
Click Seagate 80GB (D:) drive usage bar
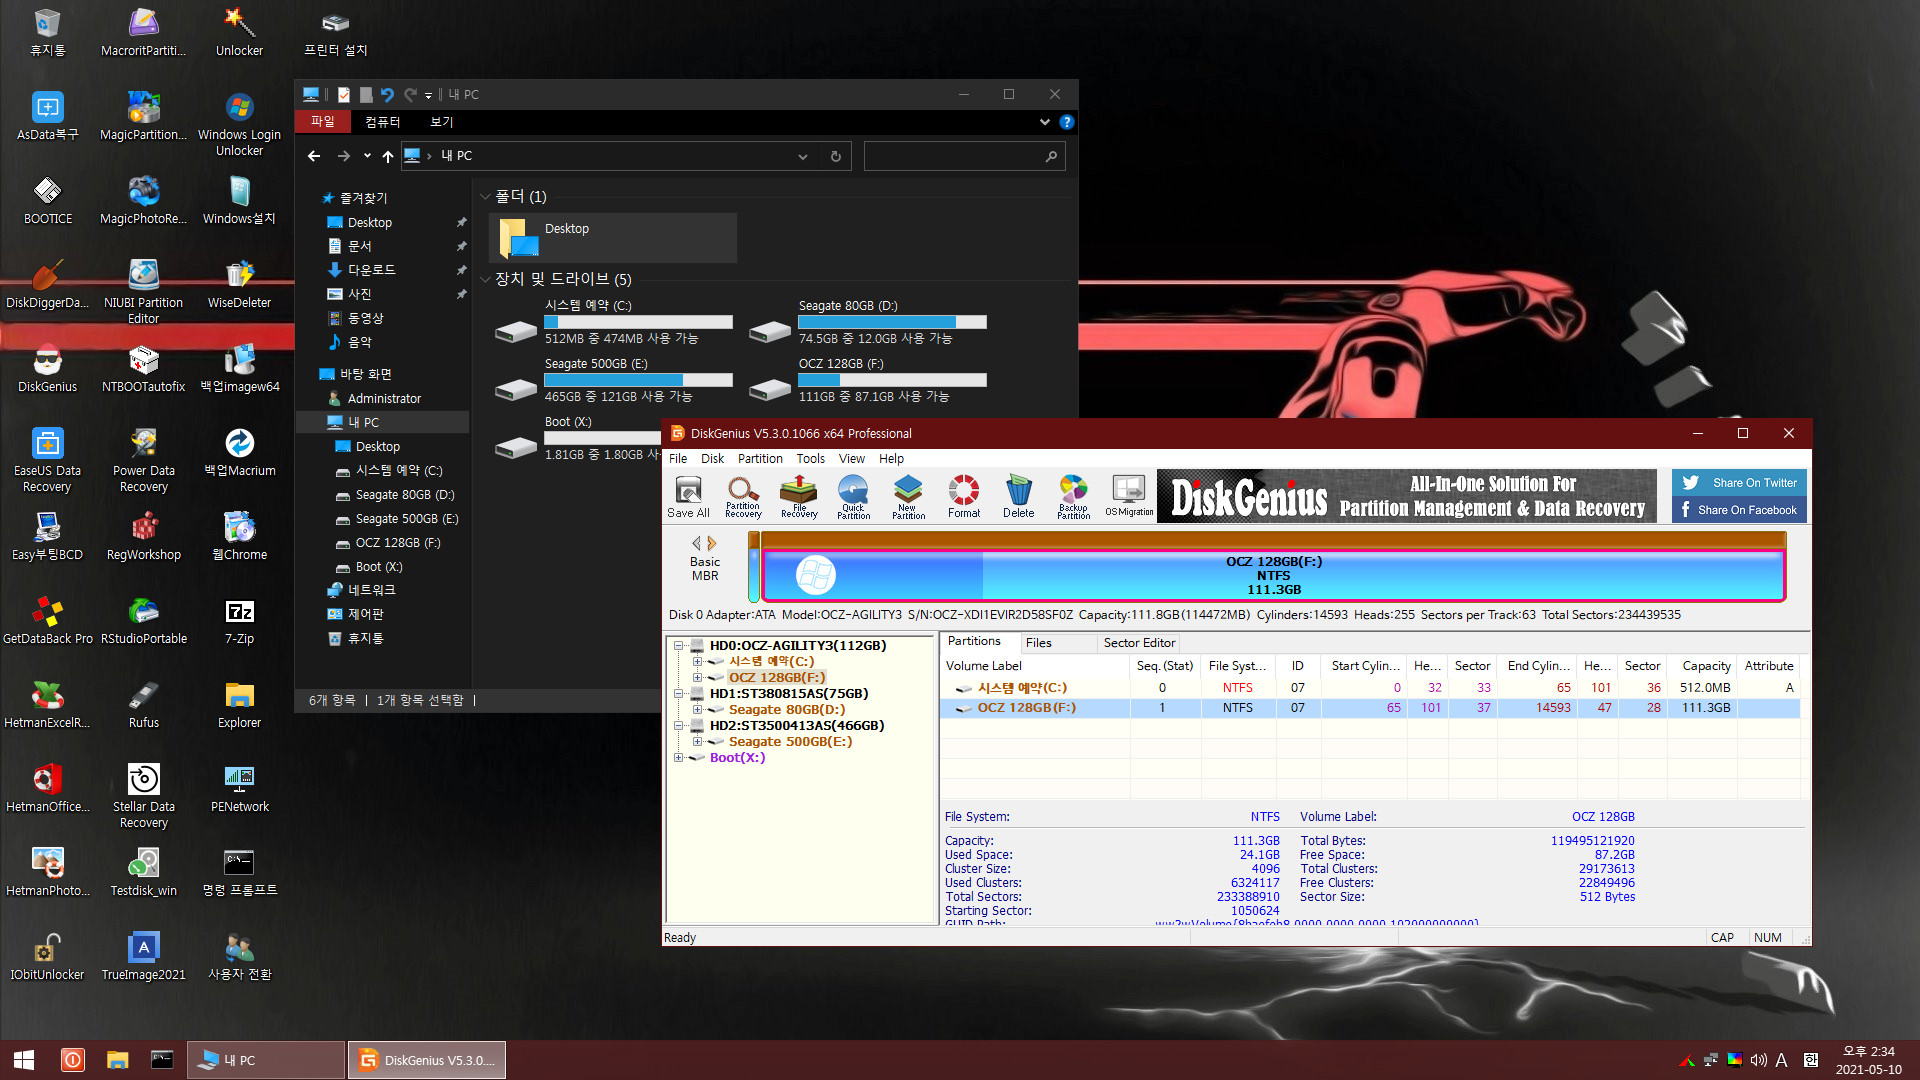(x=892, y=322)
